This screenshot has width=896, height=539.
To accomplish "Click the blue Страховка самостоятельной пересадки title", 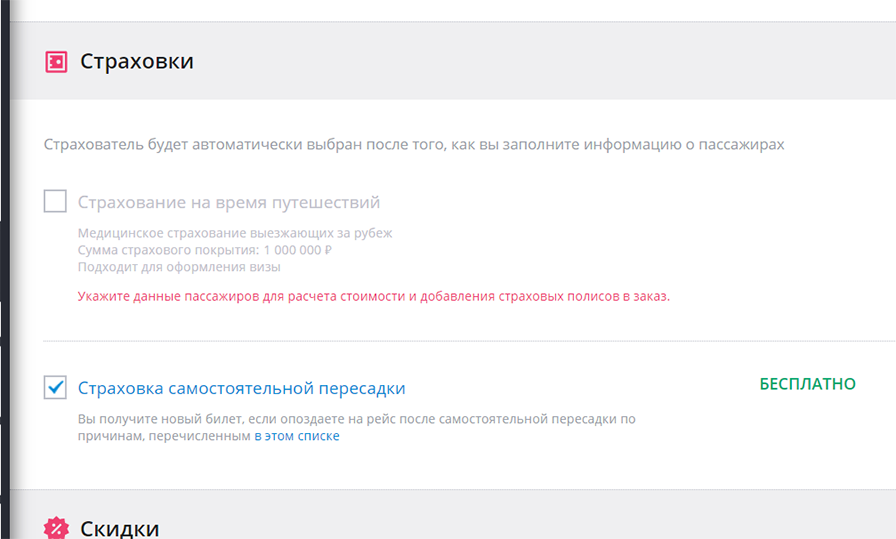I will click(241, 388).
